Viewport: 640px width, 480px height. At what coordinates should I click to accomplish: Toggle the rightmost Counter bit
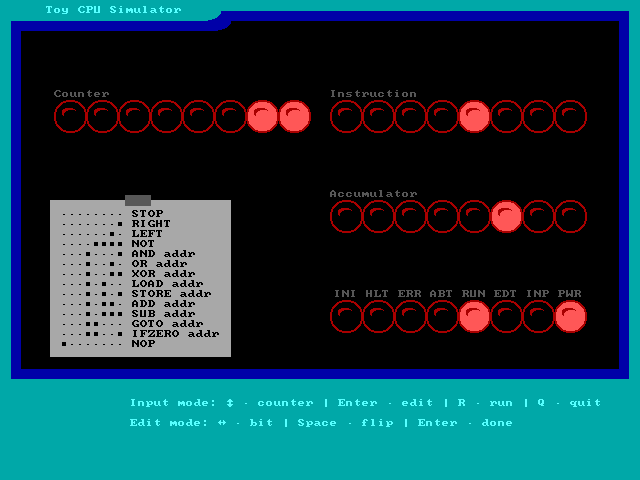pyautogui.click(x=294, y=117)
